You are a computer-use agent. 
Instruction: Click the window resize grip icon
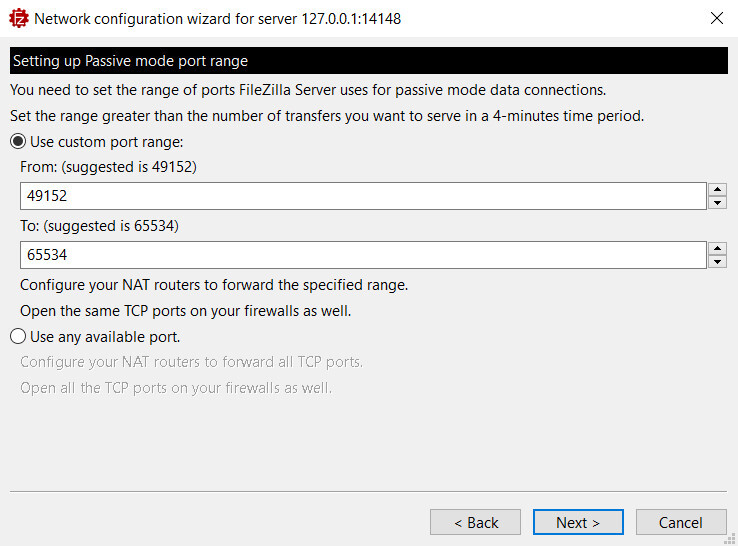tap(730, 539)
